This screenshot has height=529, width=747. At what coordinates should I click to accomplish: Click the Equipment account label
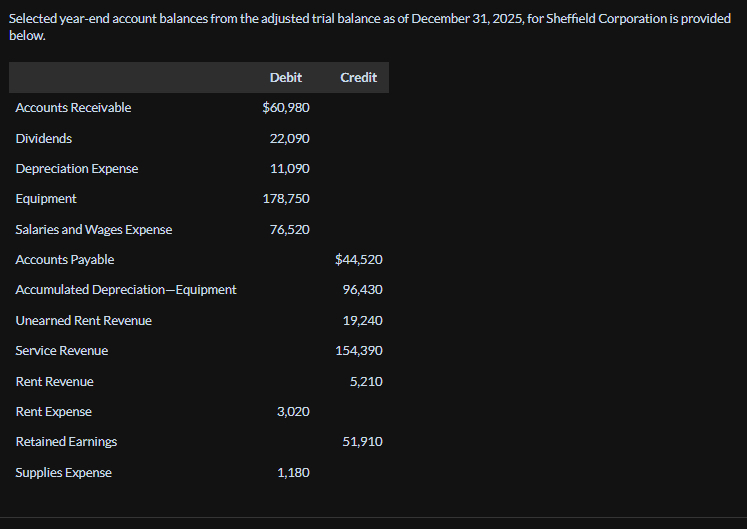46,199
